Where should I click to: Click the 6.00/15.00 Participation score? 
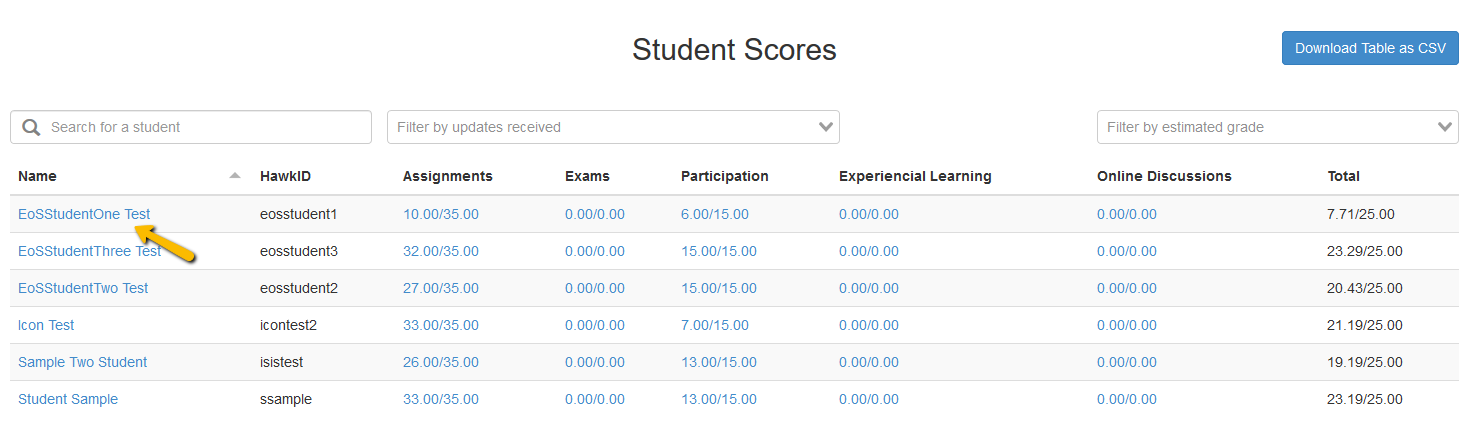pyautogui.click(x=714, y=214)
